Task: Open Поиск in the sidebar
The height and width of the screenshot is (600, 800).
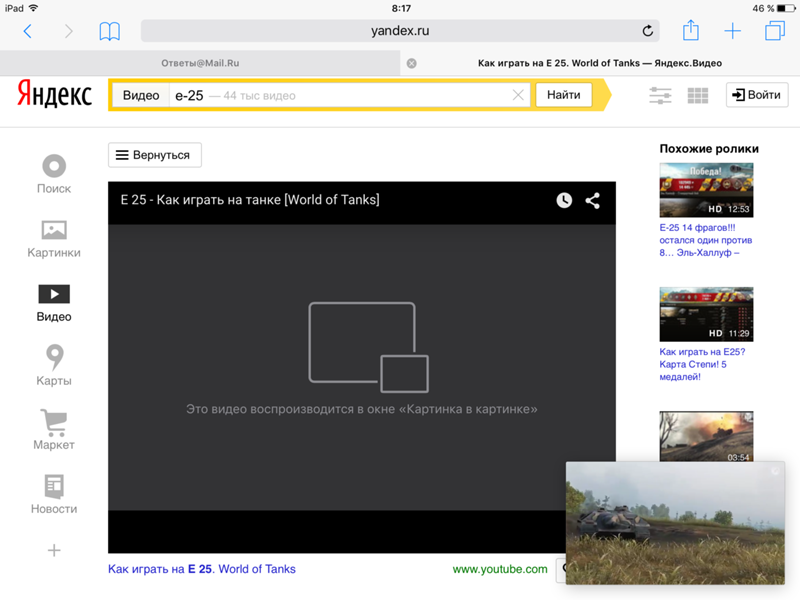Action: [x=54, y=174]
